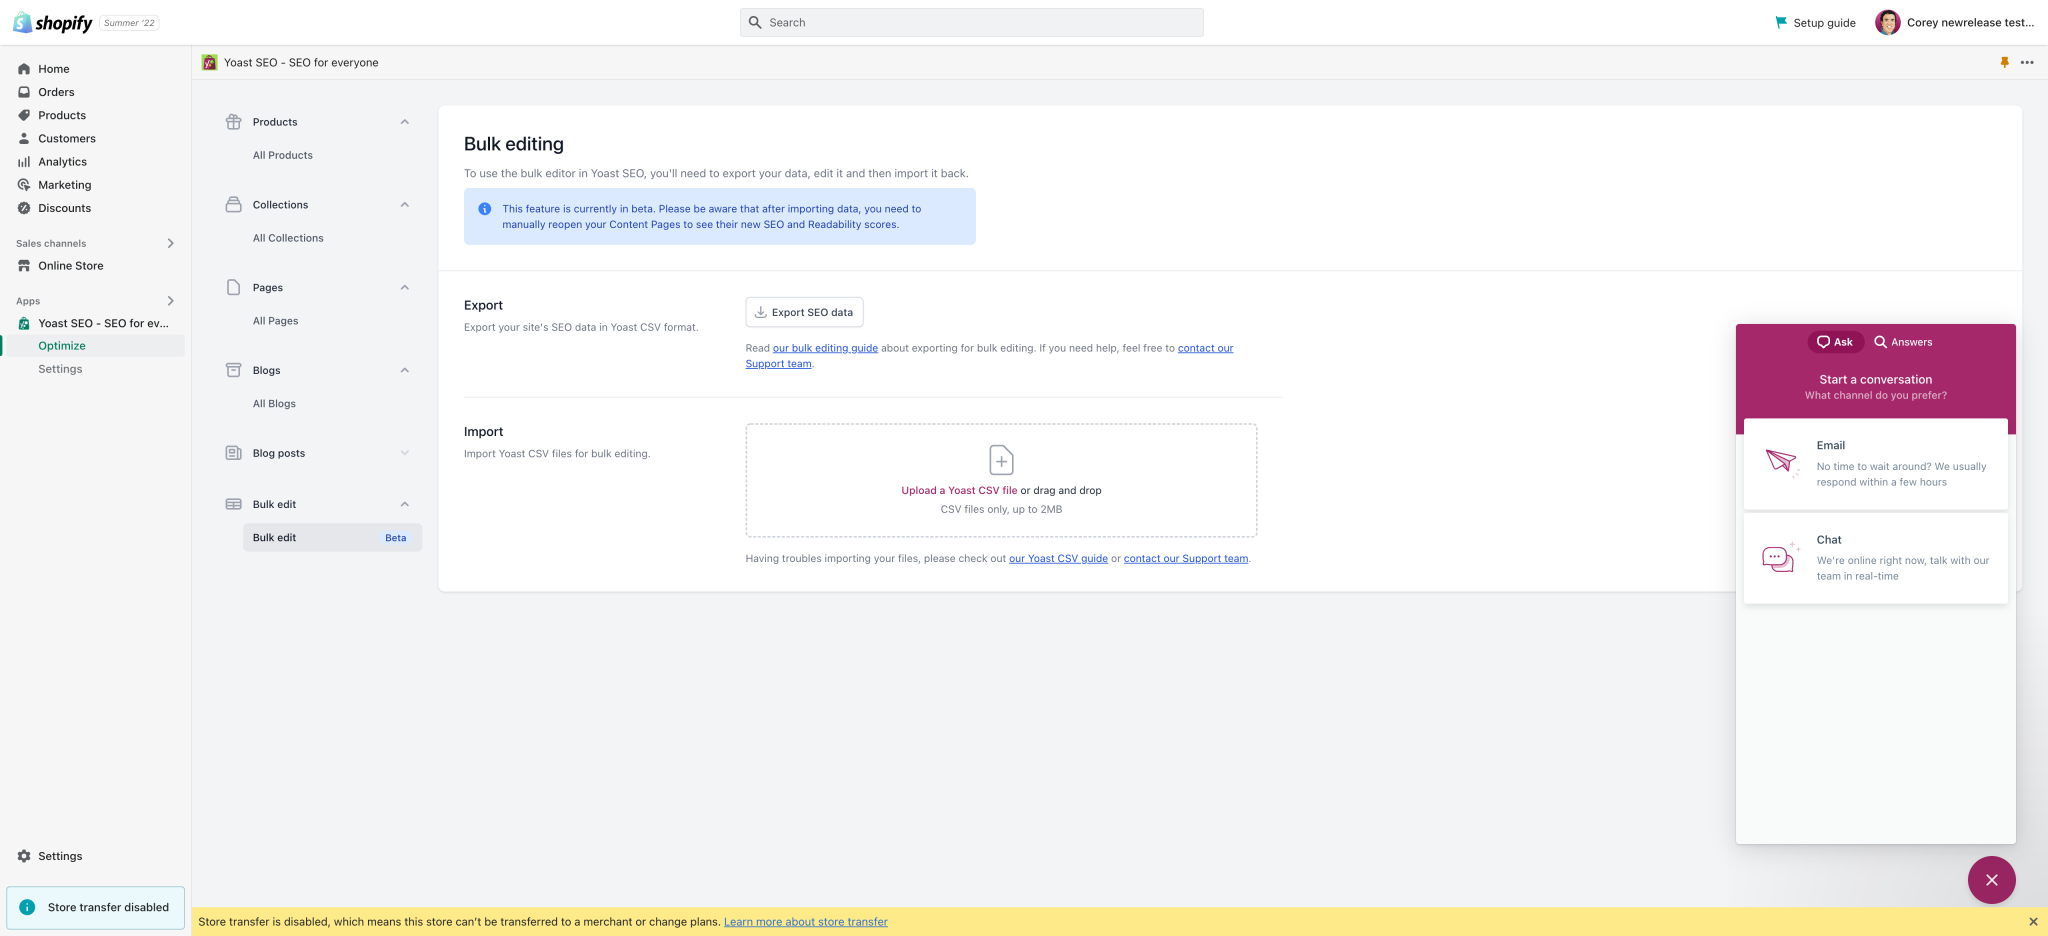Click Export SEO data button

(804, 312)
